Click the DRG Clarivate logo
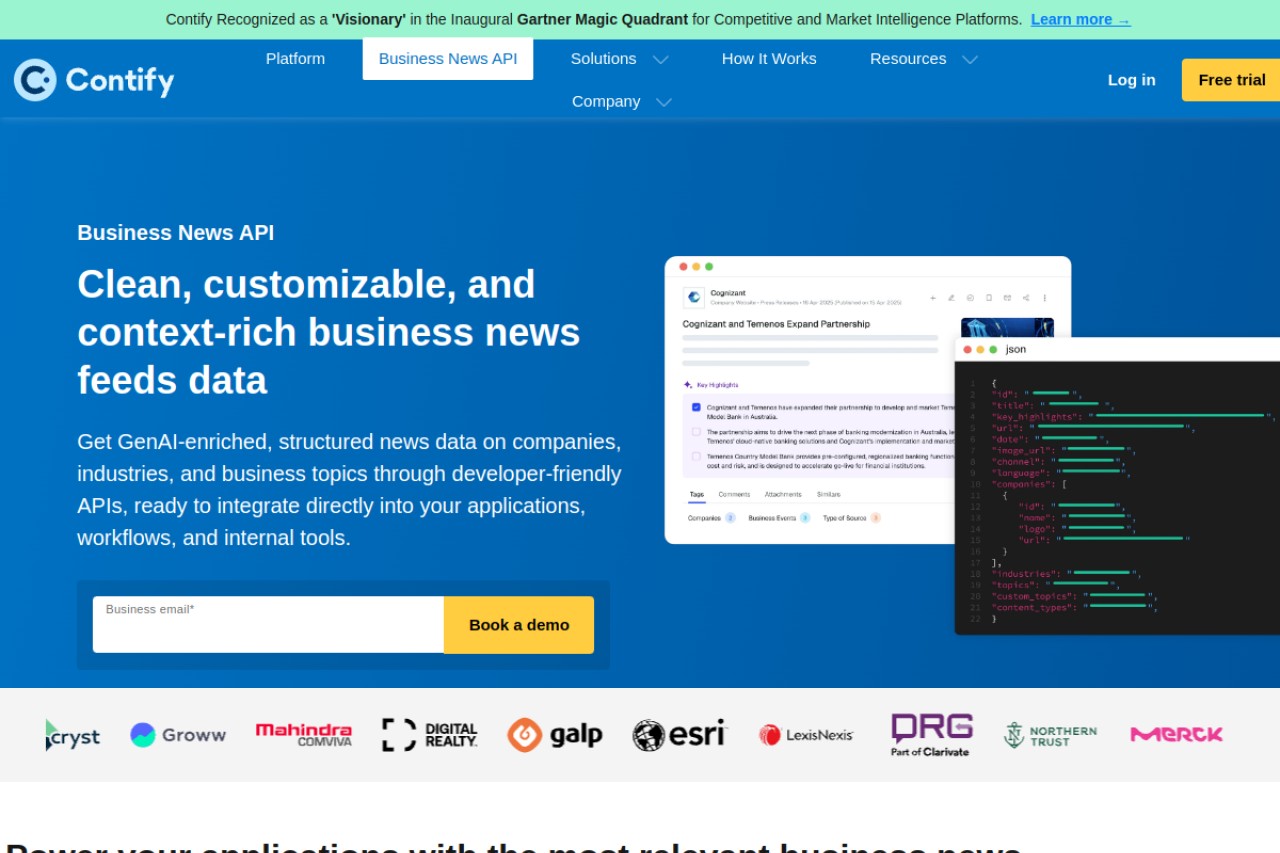Viewport: 1280px width, 853px height. tap(932, 735)
